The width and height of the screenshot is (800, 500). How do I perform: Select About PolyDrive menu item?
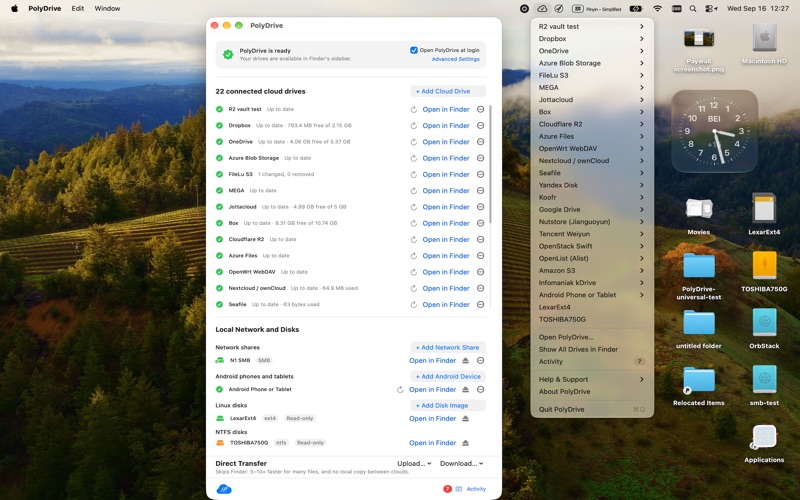pos(592,392)
